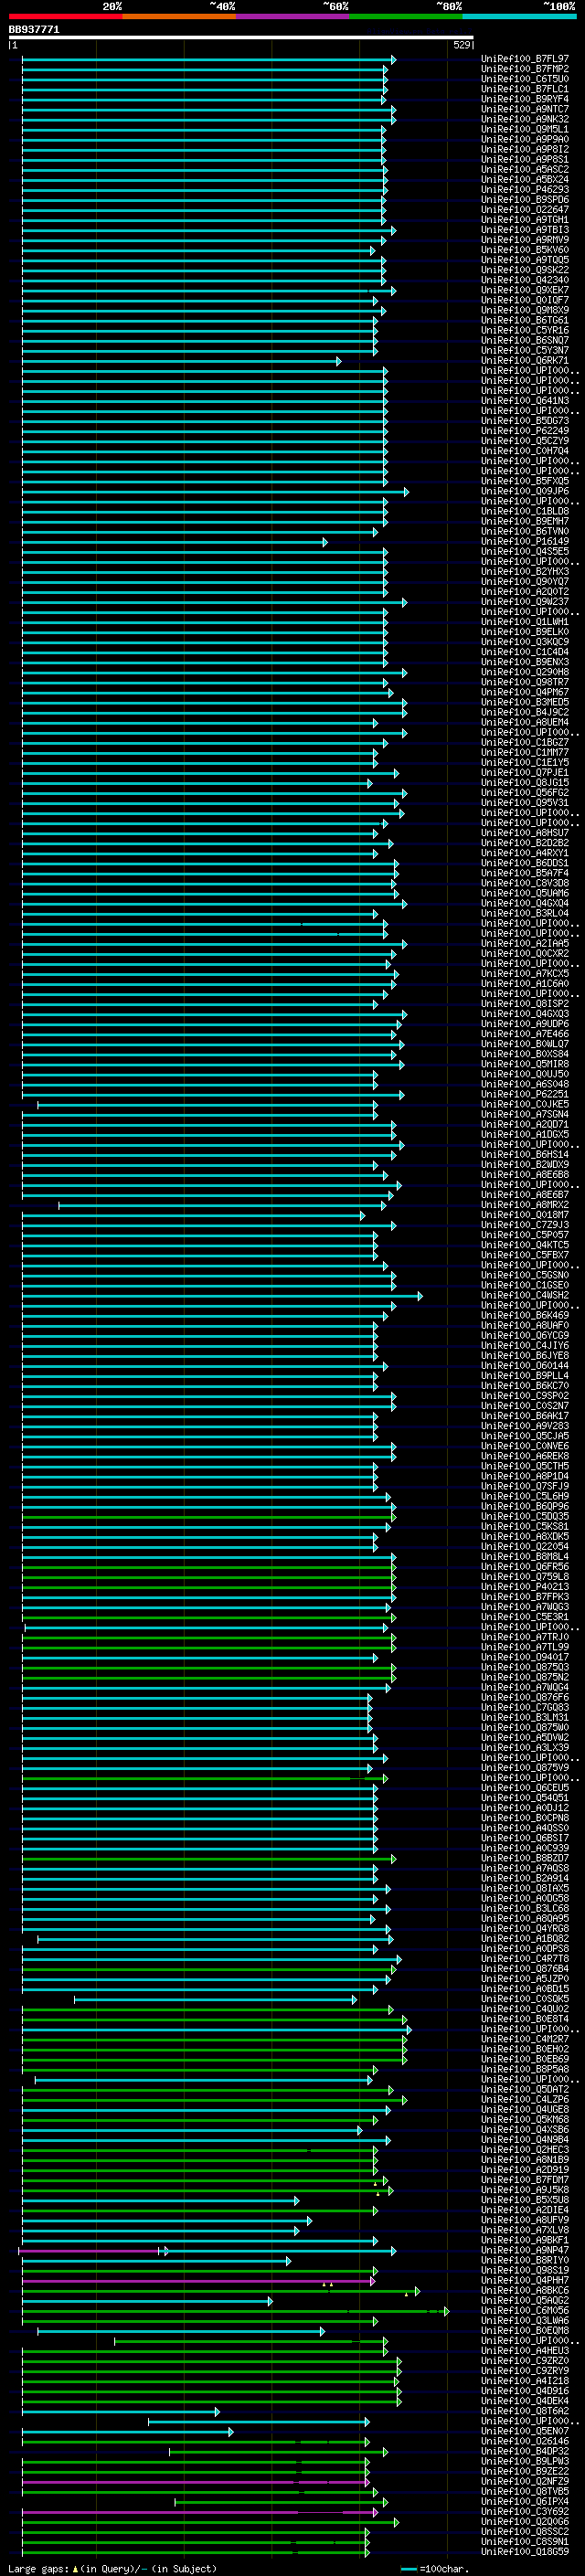Select the UniRef100_A8MRX2 label

tap(525, 1205)
